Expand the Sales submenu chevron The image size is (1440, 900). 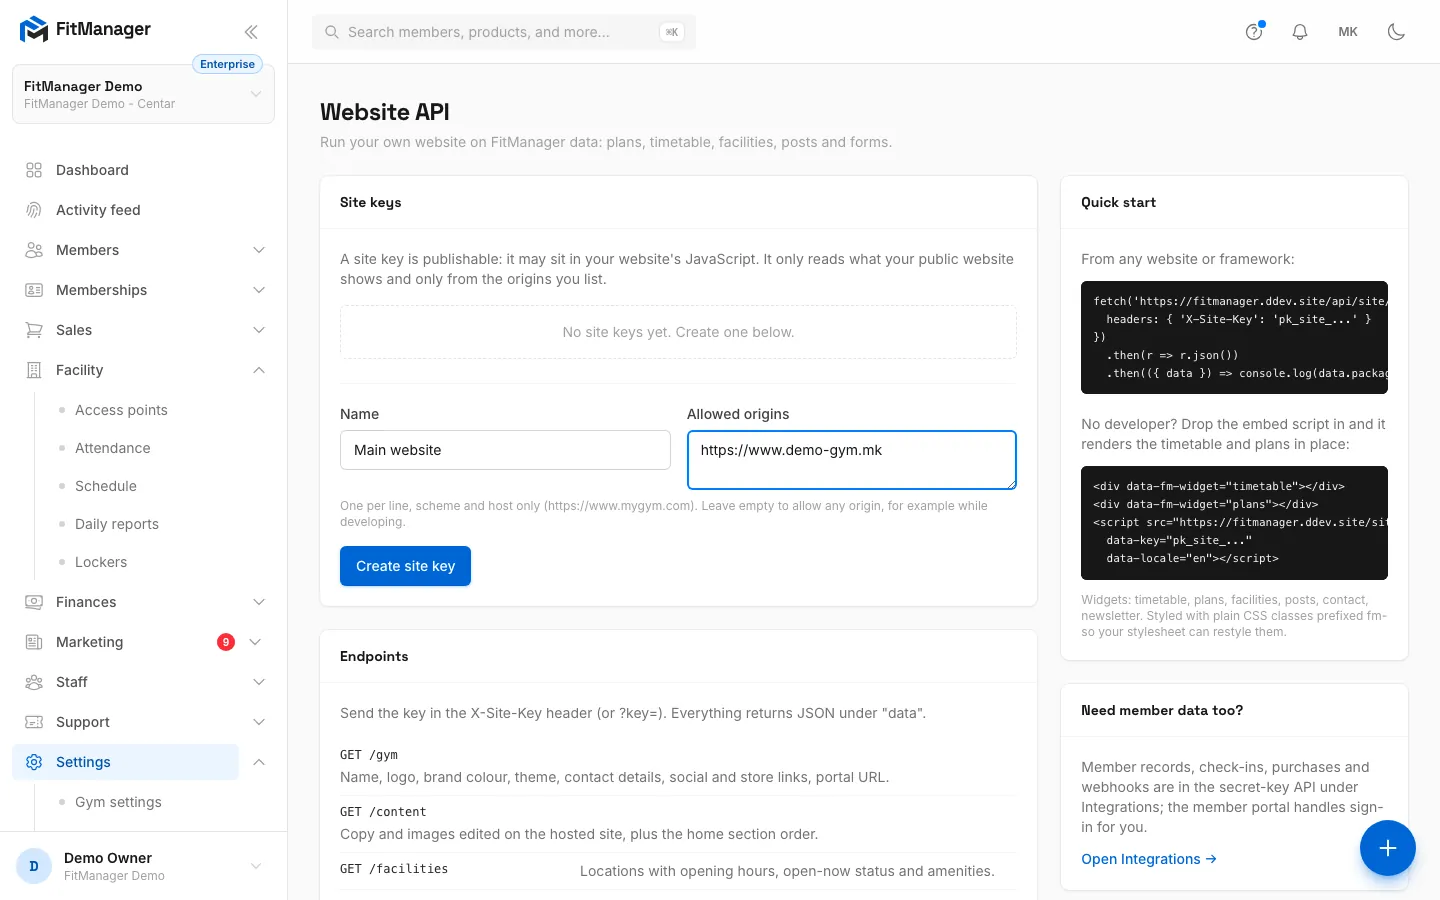tap(259, 330)
